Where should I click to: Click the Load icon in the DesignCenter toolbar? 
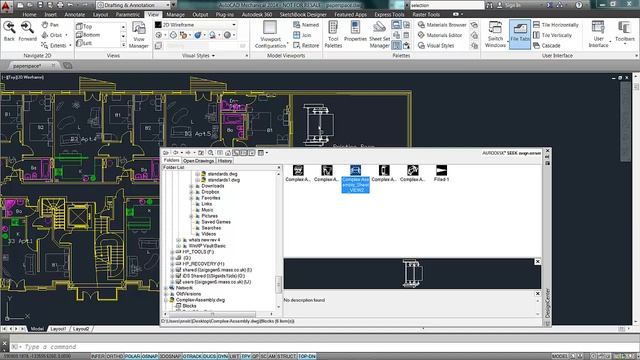point(166,153)
